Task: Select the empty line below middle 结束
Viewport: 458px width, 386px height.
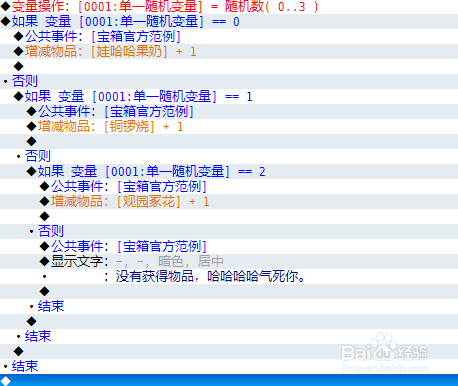Action: pos(229,352)
